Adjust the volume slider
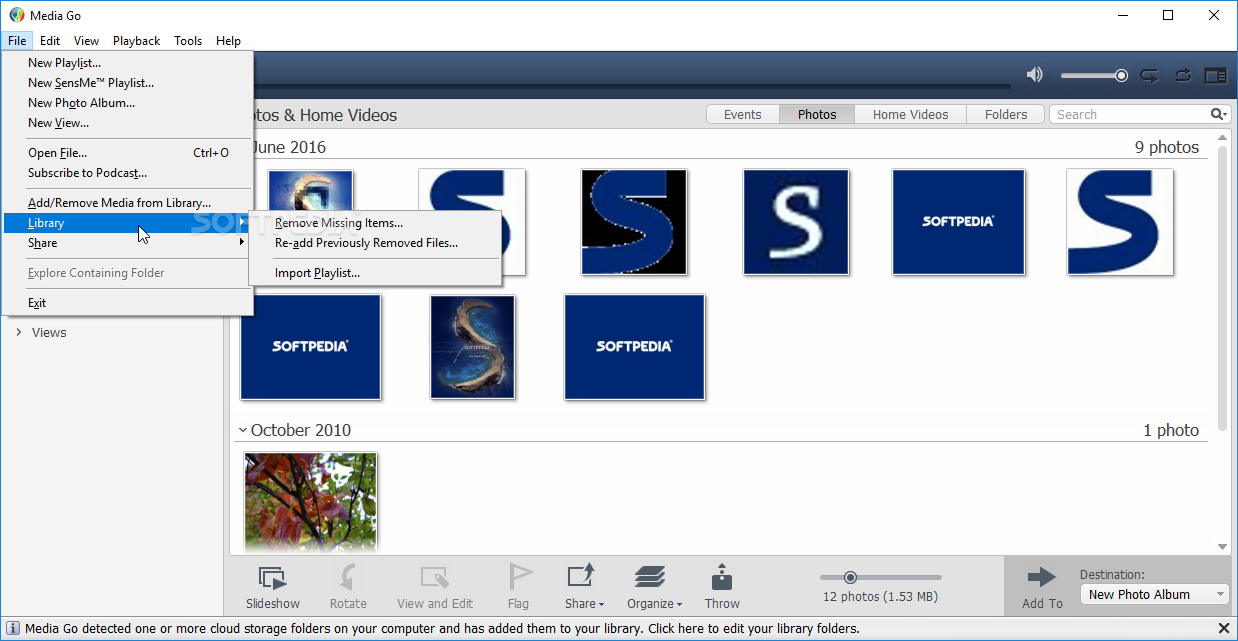This screenshot has height=641, width=1238. (x=1094, y=75)
